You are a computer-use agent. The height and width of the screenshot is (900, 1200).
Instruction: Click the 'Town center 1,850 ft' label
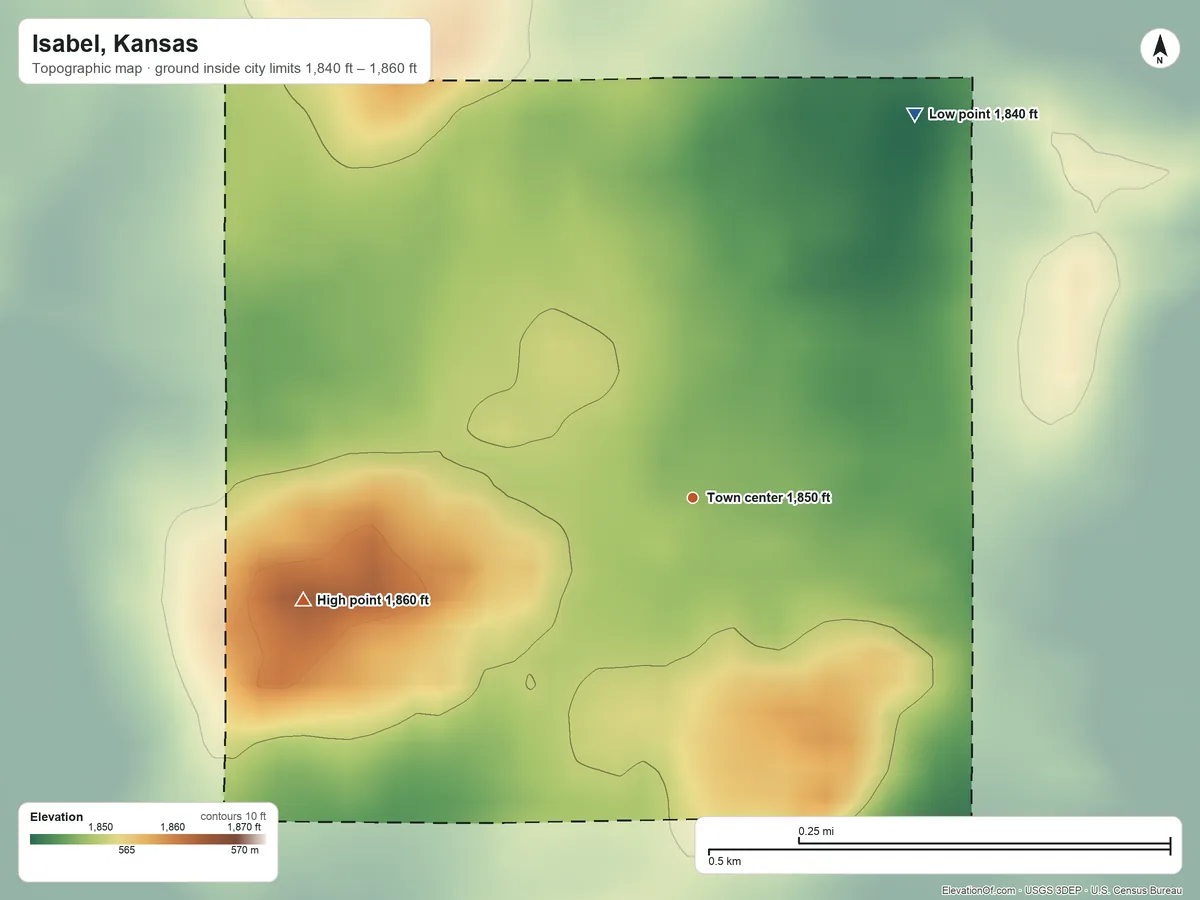[x=769, y=497]
